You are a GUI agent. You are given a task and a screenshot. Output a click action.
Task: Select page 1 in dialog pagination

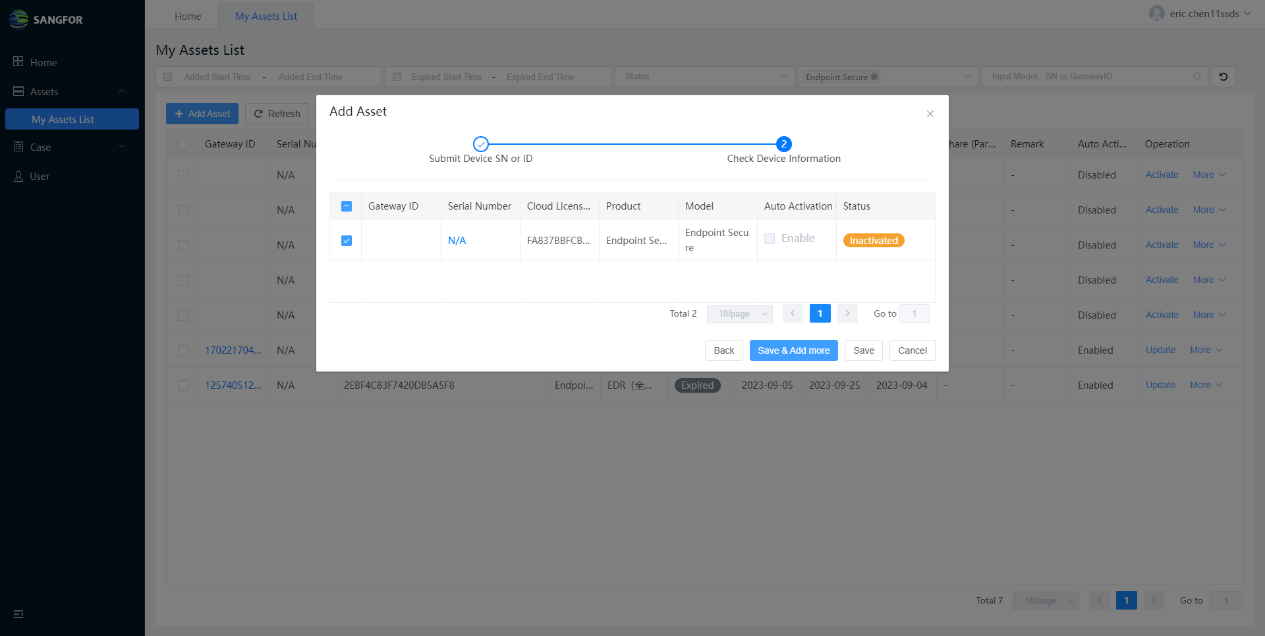[x=820, y=314]
